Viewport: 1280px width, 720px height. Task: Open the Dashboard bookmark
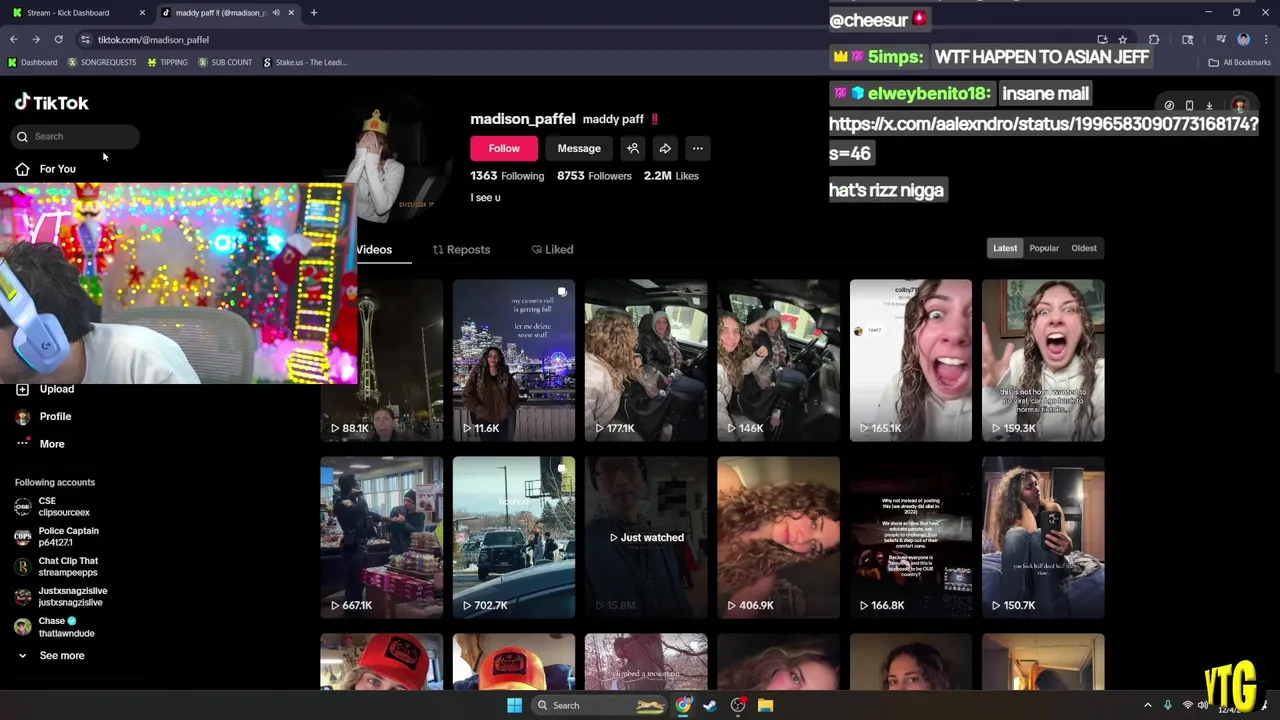point(32,62)
